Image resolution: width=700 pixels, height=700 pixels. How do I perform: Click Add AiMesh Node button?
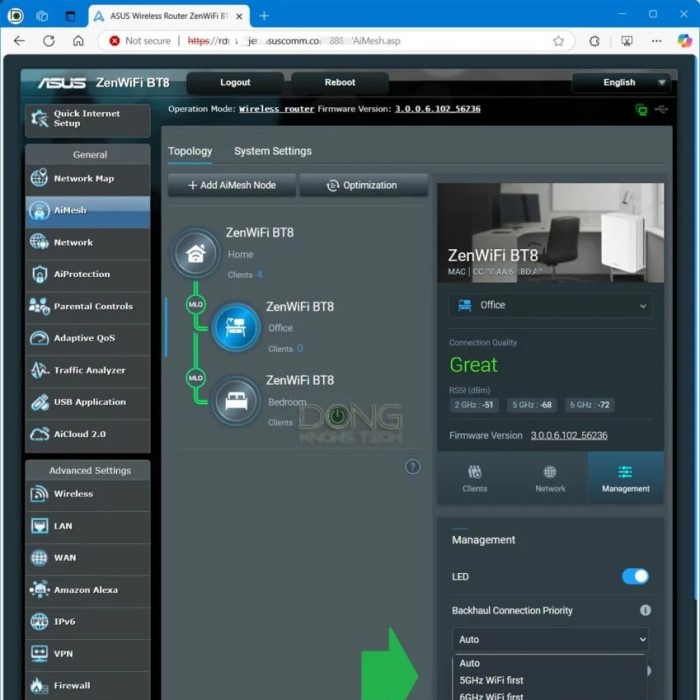click(x=232, y=185)
